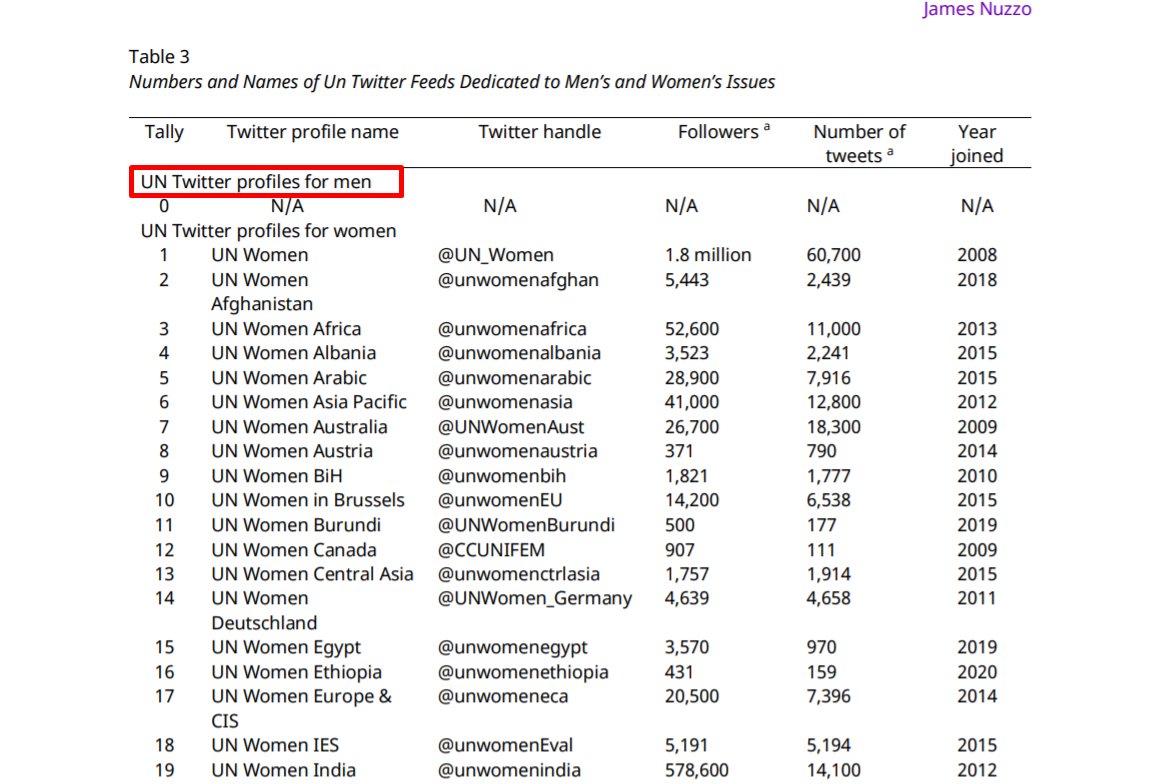Click the 'Year joined' column header
1154x784 pixels.
click(x=977, y=144)
